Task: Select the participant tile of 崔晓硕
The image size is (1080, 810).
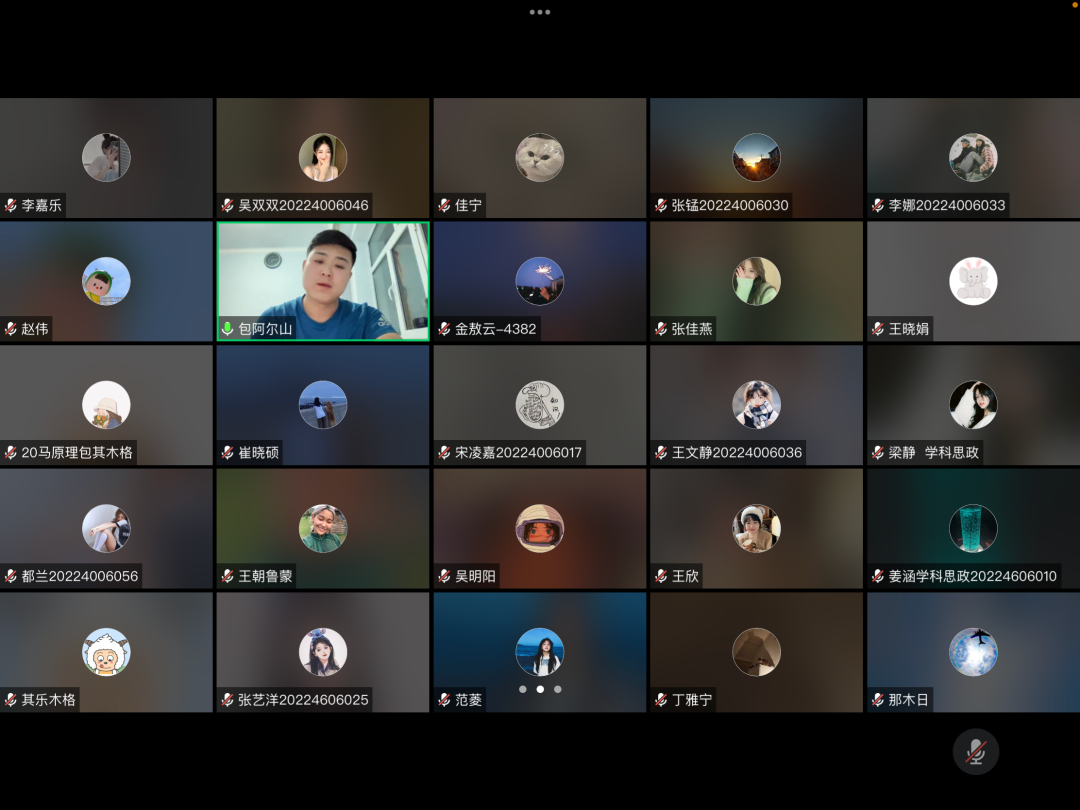Action: (x=323, y=405)
